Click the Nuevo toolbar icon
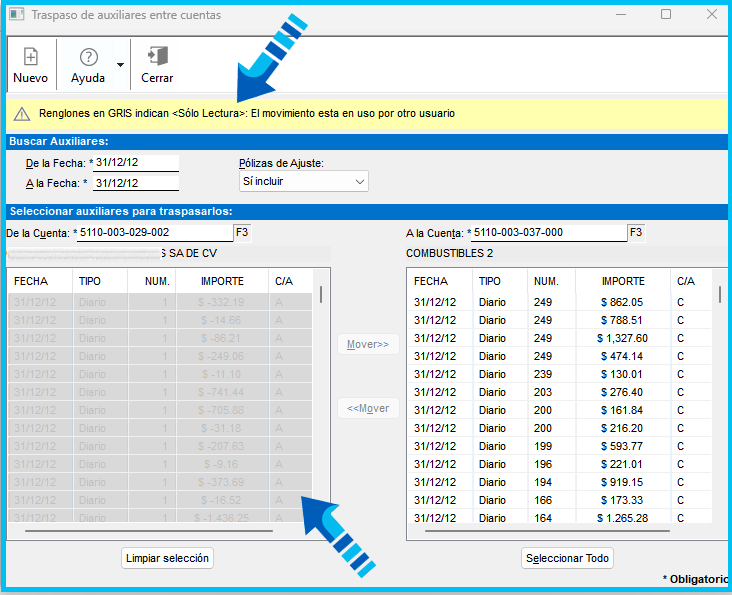 (30, 58)
